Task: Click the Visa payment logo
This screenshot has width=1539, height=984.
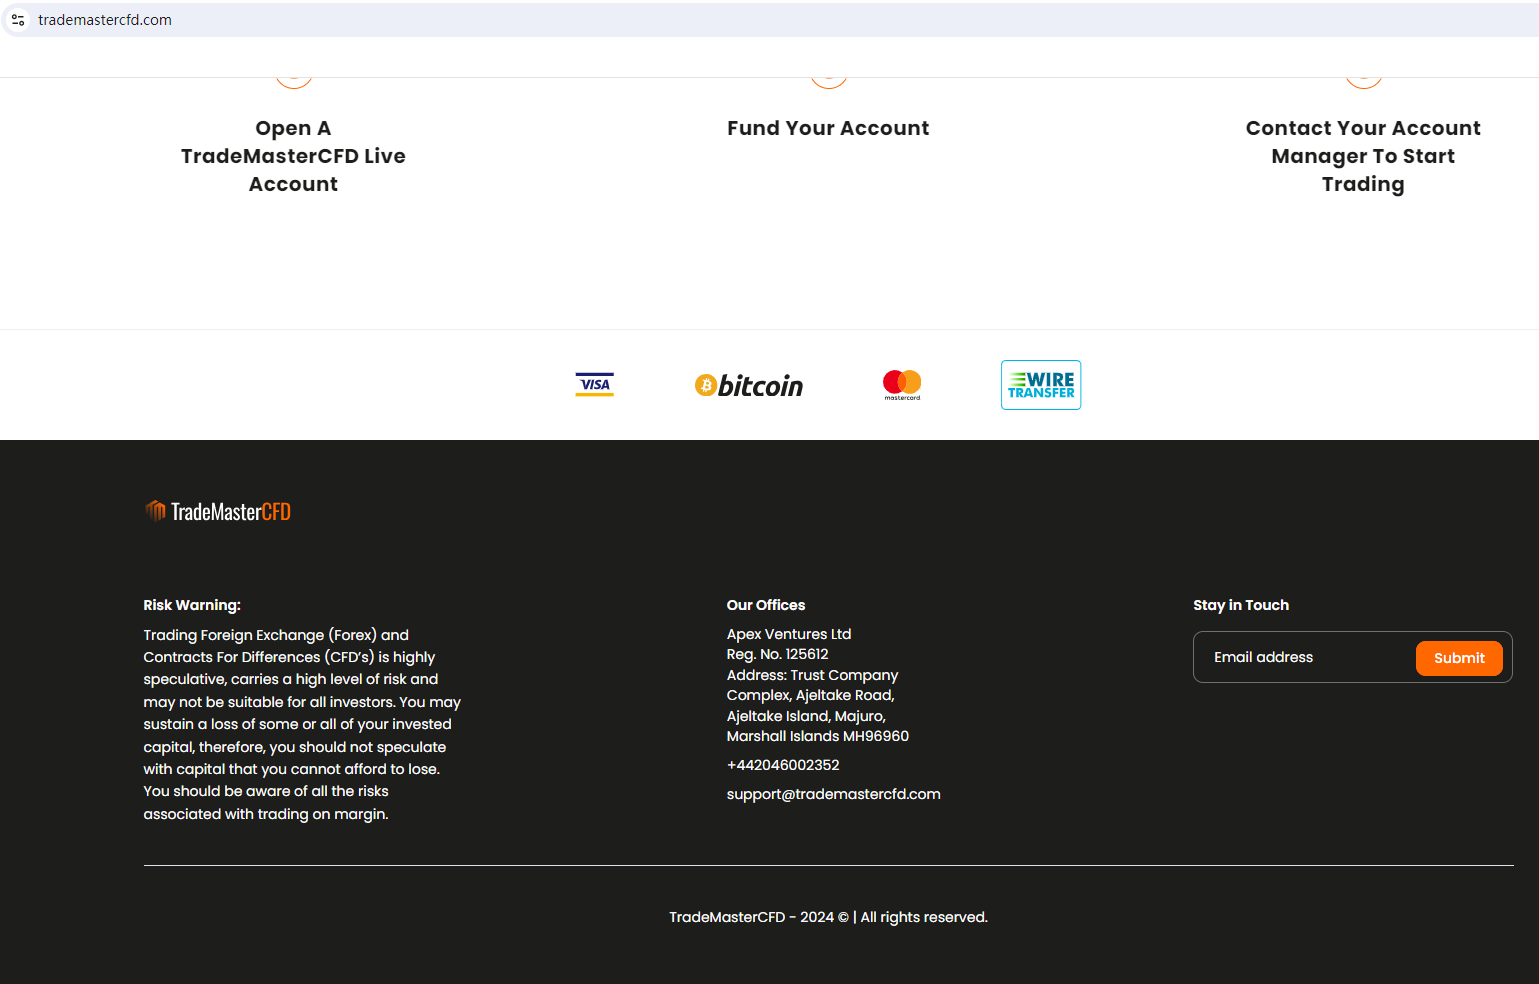Action: click(595, 385)
